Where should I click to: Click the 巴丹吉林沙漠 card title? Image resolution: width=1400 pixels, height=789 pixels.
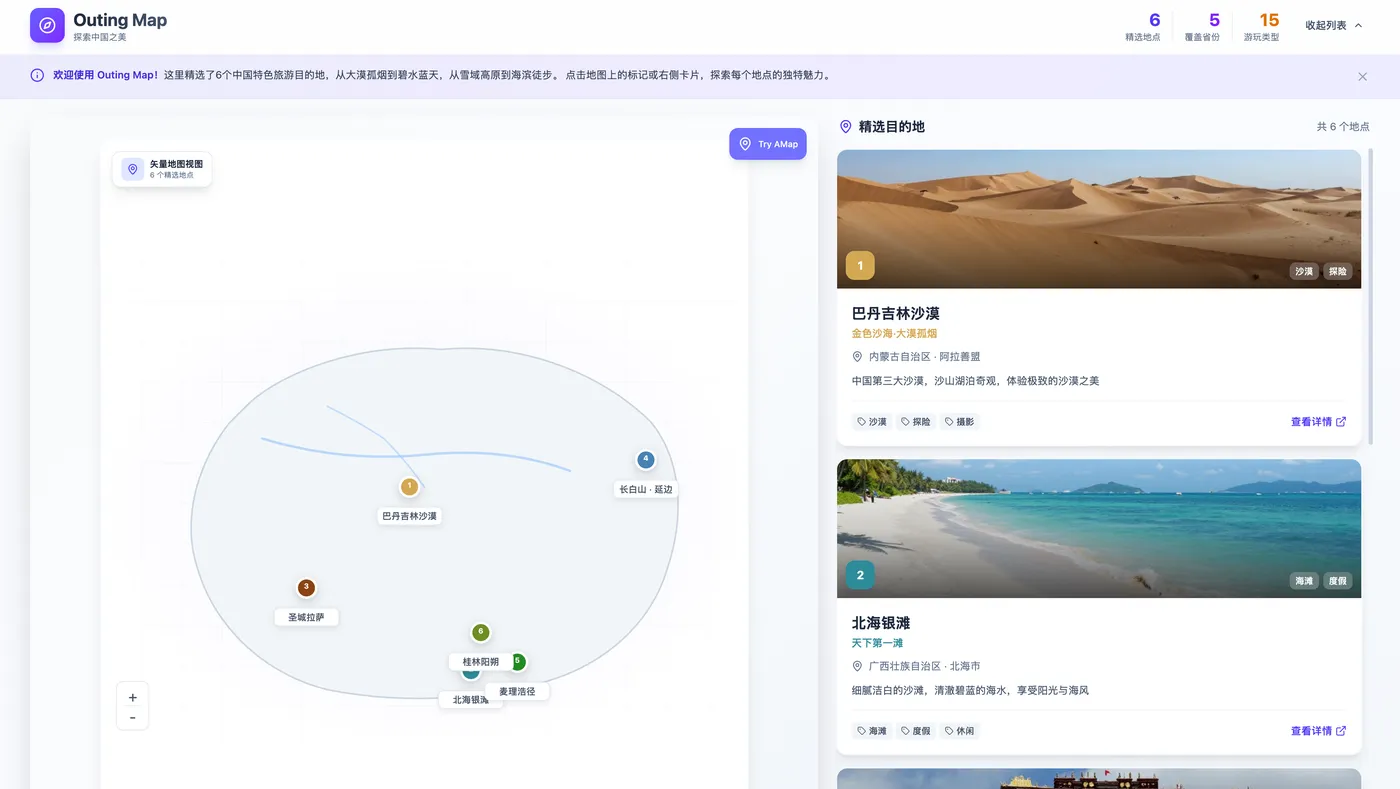click(x=896, y=313)
